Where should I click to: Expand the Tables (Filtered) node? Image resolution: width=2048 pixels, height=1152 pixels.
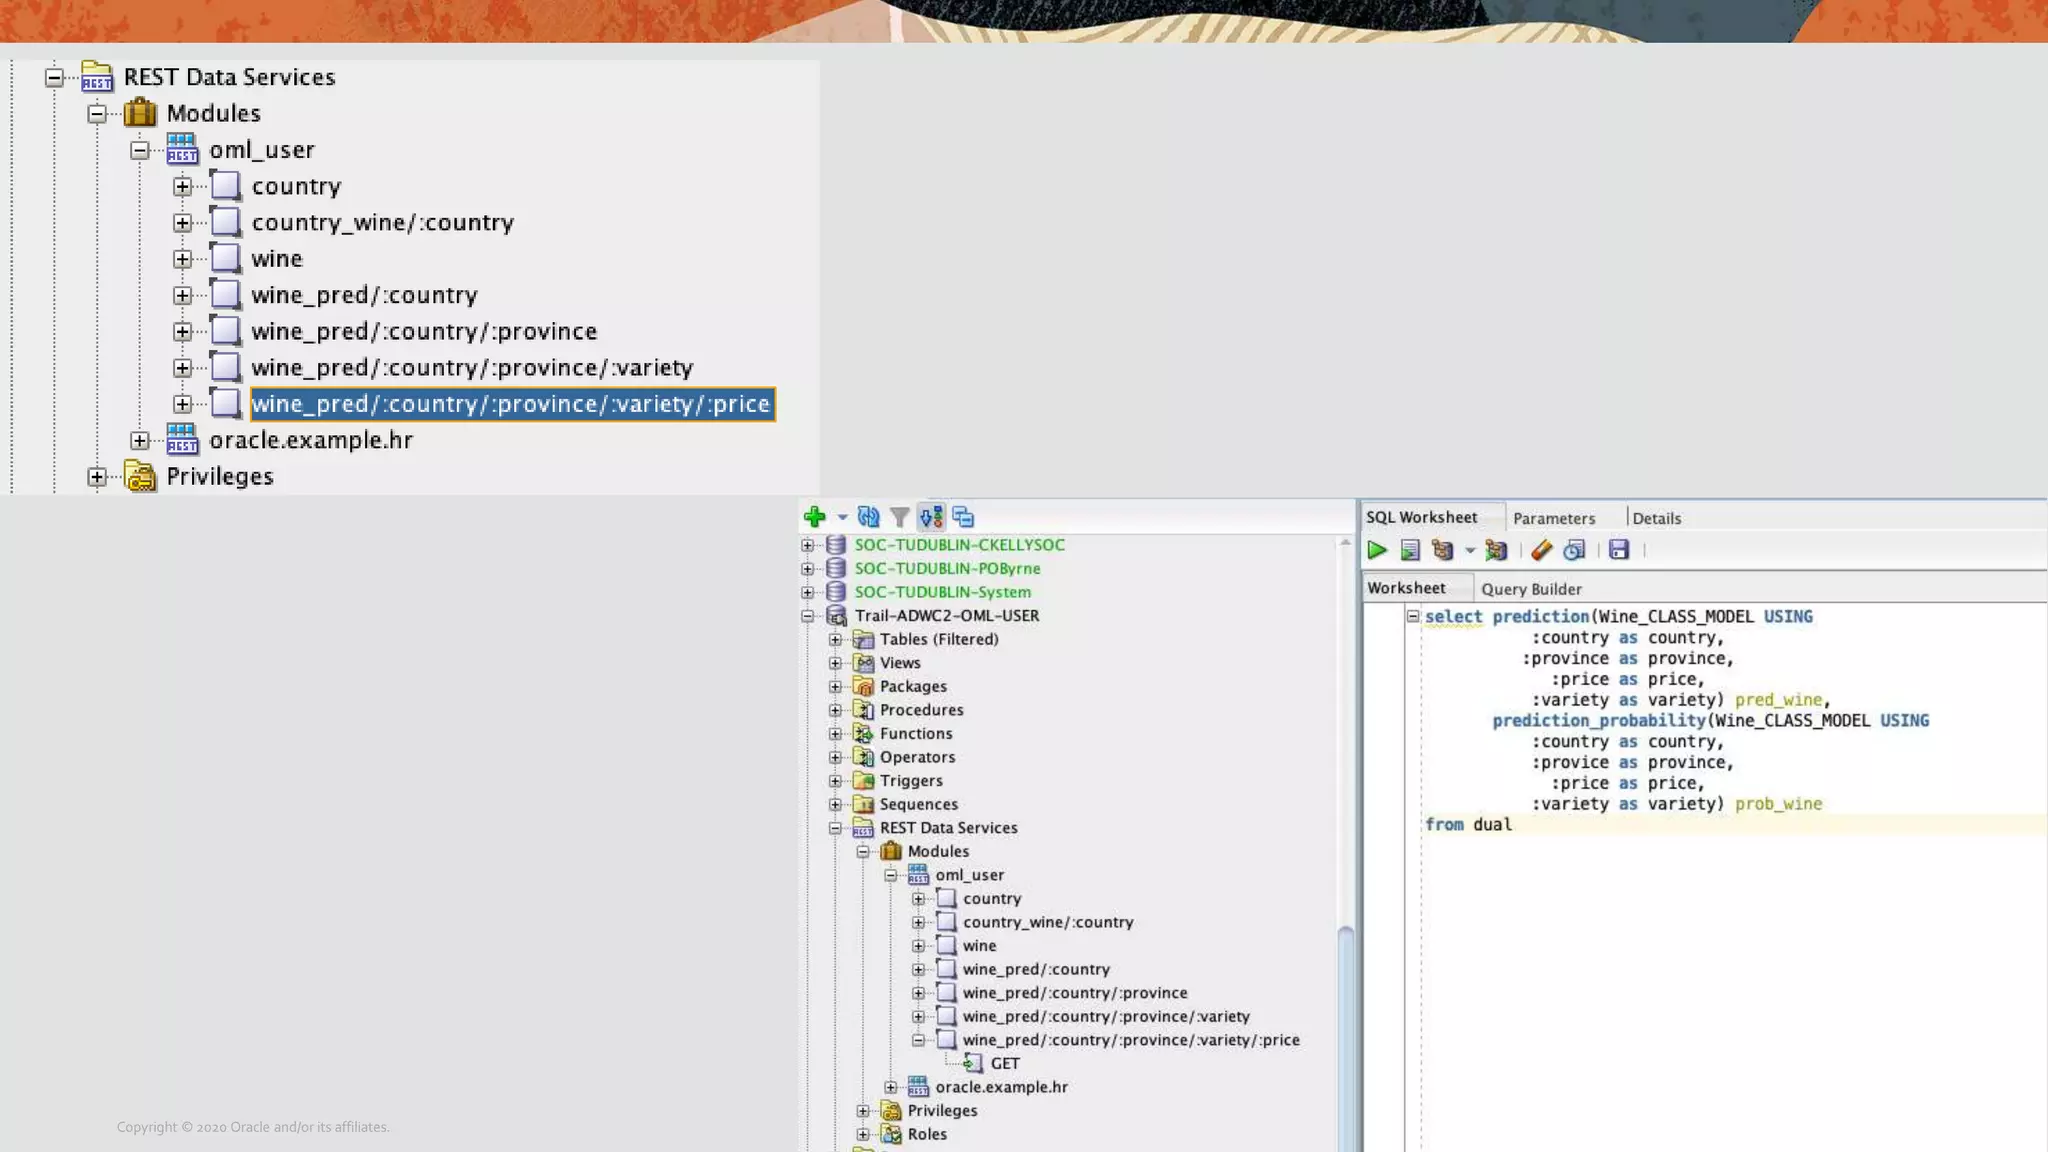(x=836, y=639)
